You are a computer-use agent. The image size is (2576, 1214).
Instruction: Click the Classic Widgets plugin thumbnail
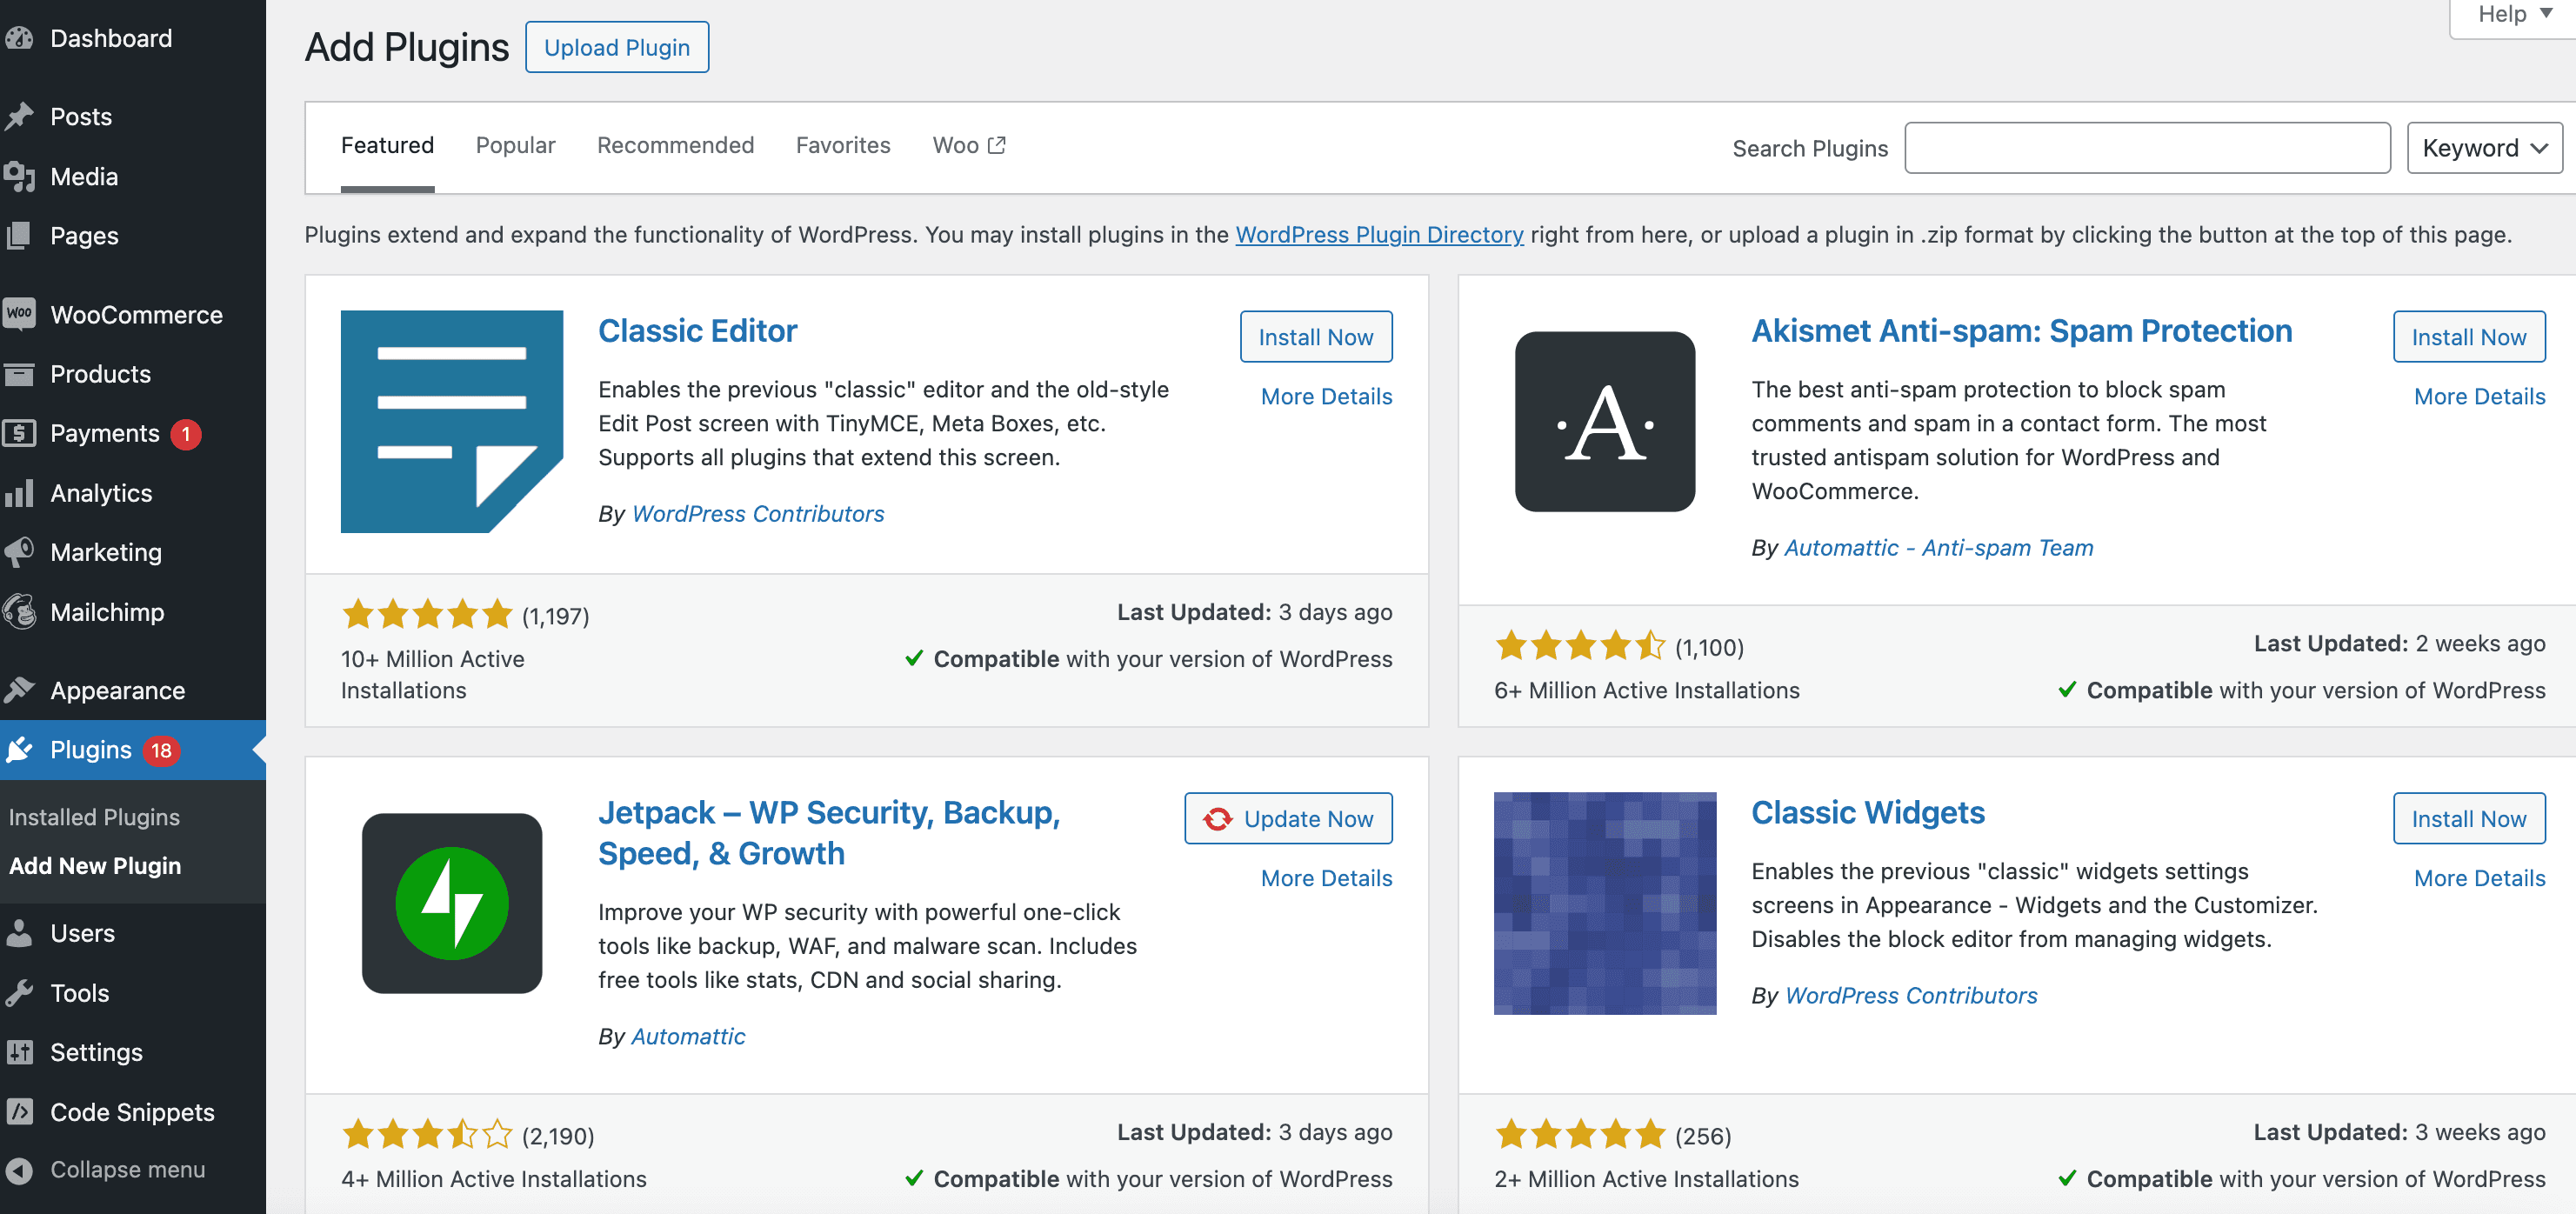pos(1605,903)
